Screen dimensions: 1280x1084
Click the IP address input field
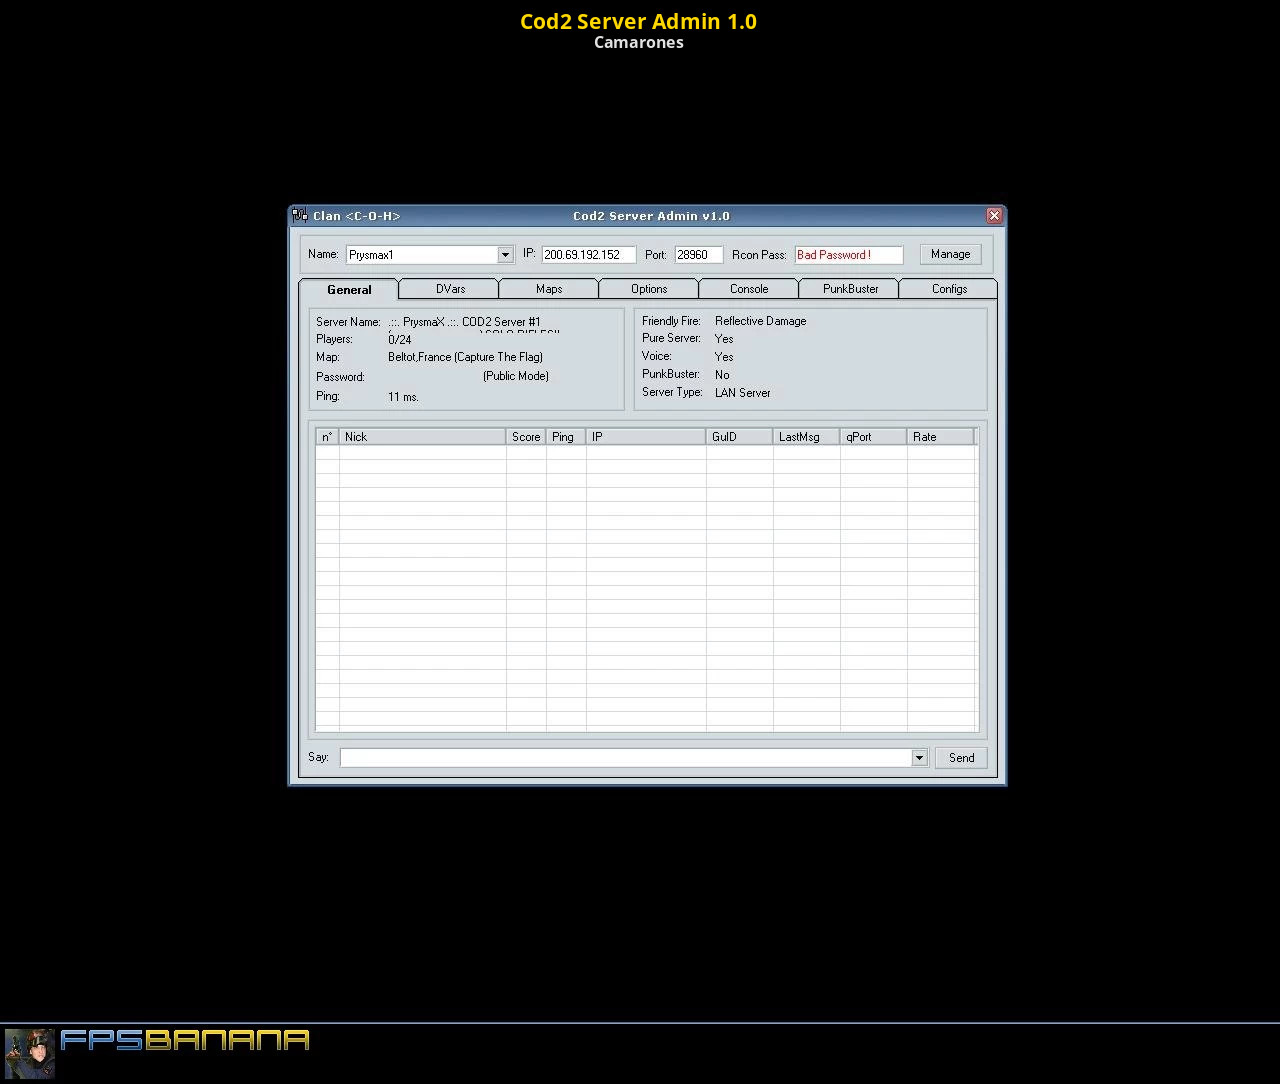[x=588, y=255]
